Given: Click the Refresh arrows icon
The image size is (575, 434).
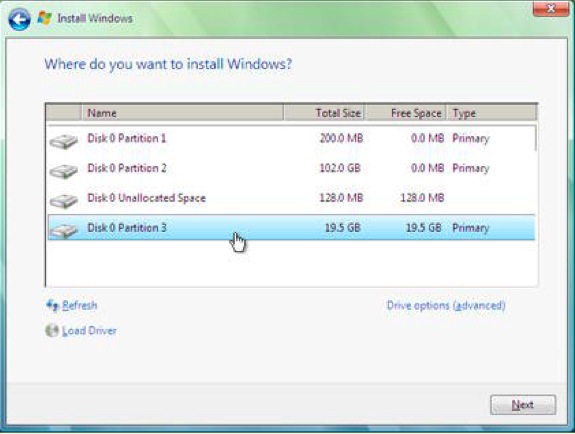Looking at the screenshot, I should [x=52, y=305].
